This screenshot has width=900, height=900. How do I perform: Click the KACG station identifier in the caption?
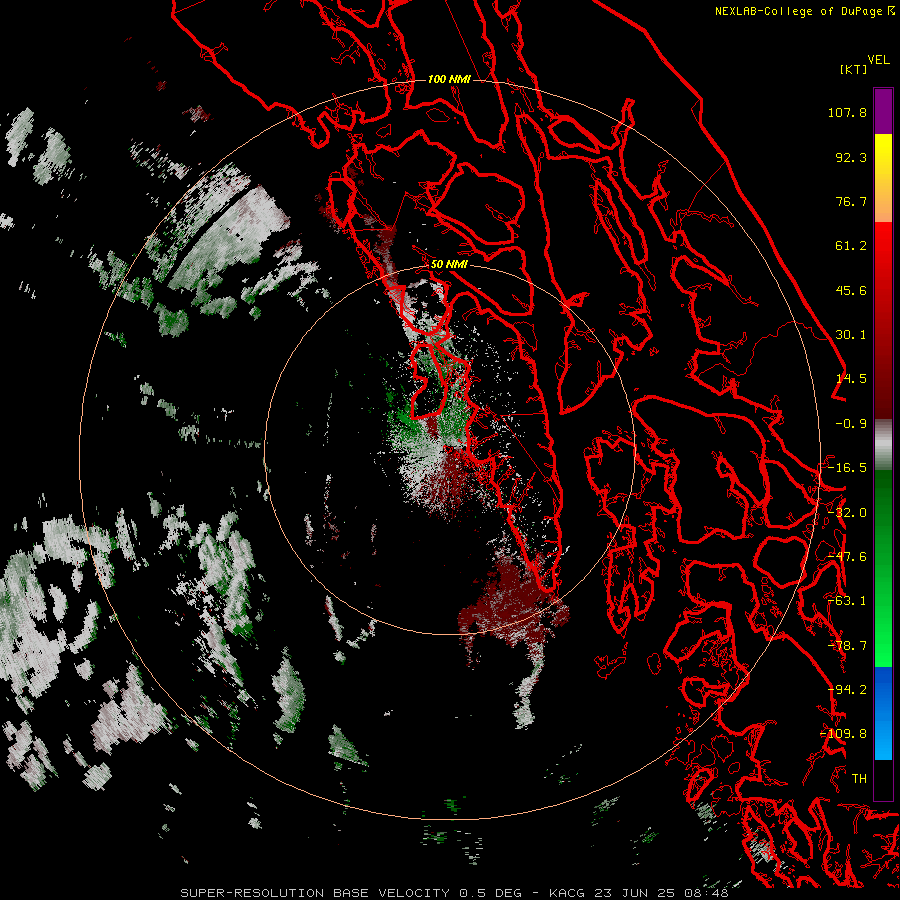[x=567, y=893]
